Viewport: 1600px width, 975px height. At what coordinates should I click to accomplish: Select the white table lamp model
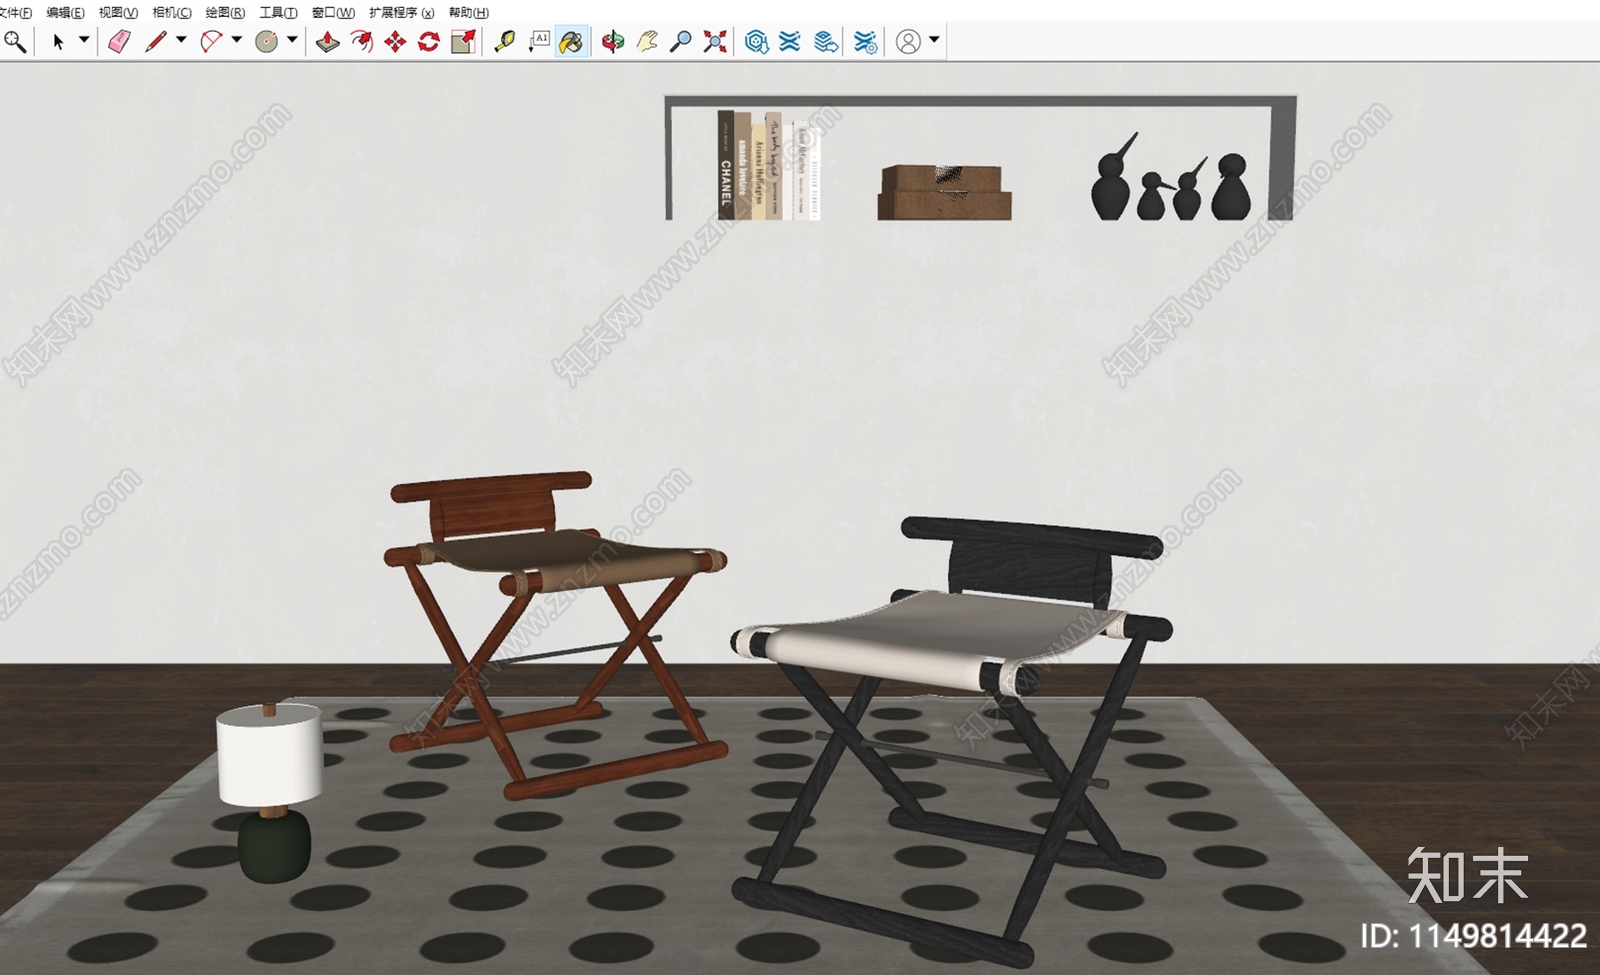click(x=269, y=792)
